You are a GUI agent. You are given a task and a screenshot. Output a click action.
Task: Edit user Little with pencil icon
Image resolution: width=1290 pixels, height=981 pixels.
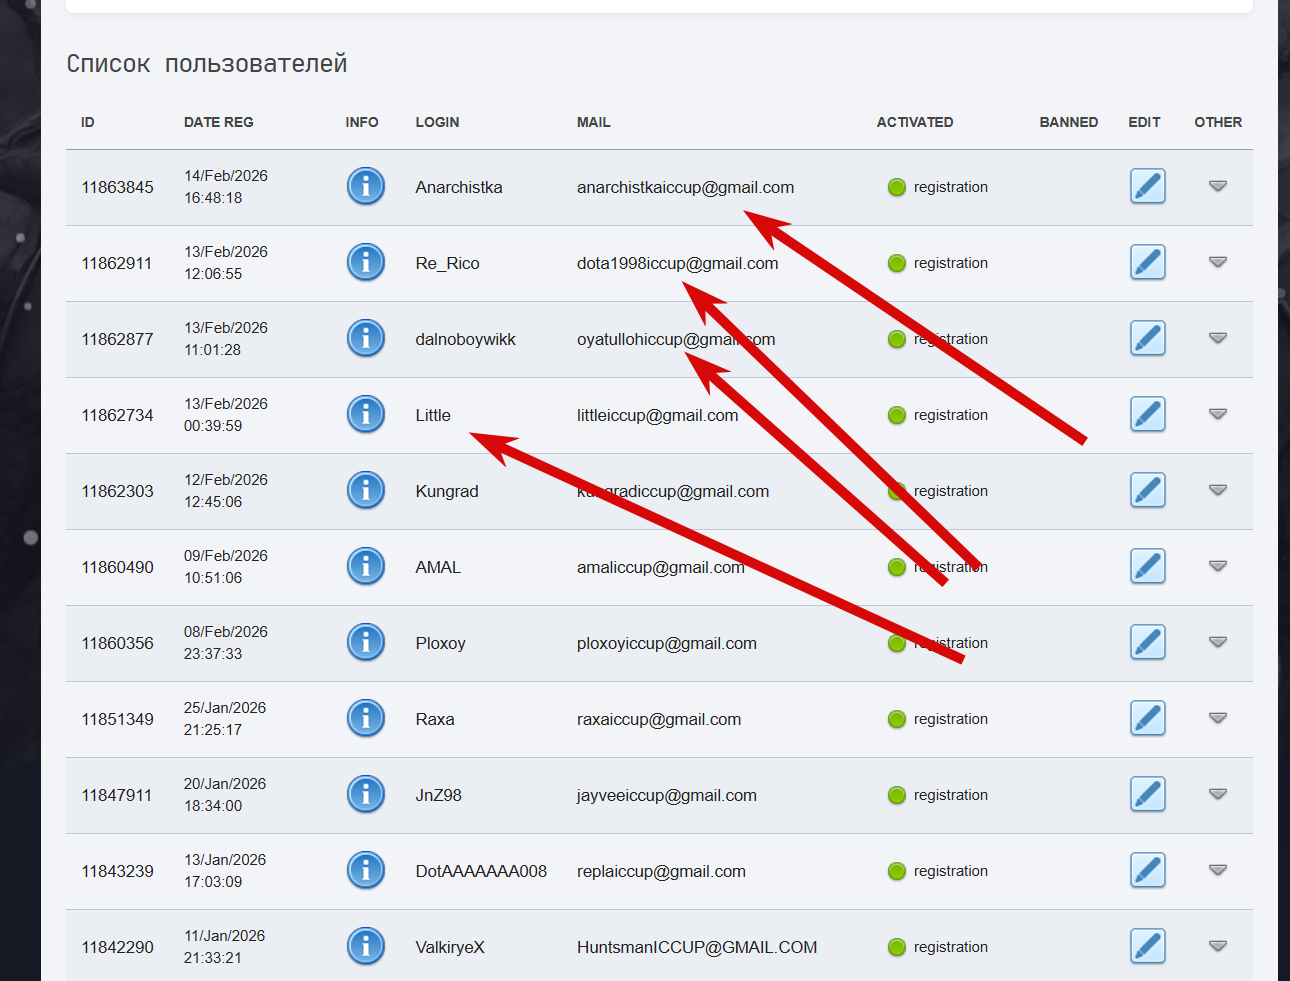point(1148,414)
